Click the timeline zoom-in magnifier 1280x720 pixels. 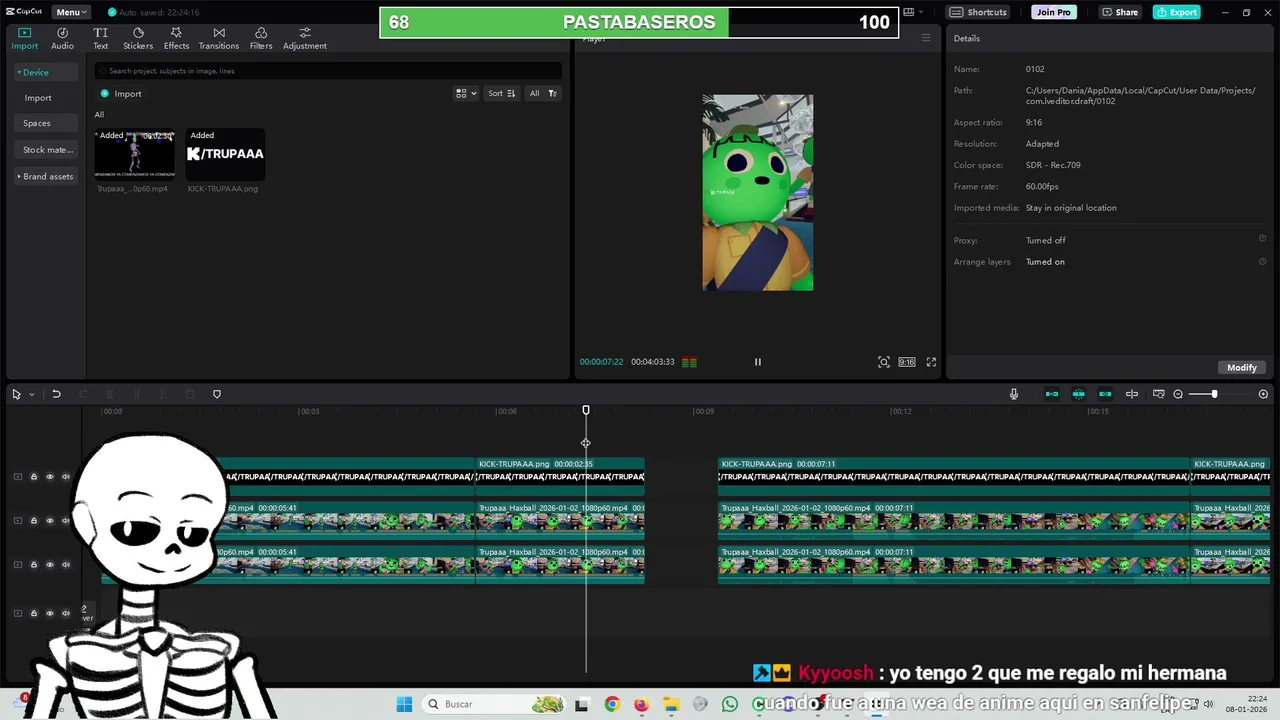pyautogui.click(x=1263, y=394)
